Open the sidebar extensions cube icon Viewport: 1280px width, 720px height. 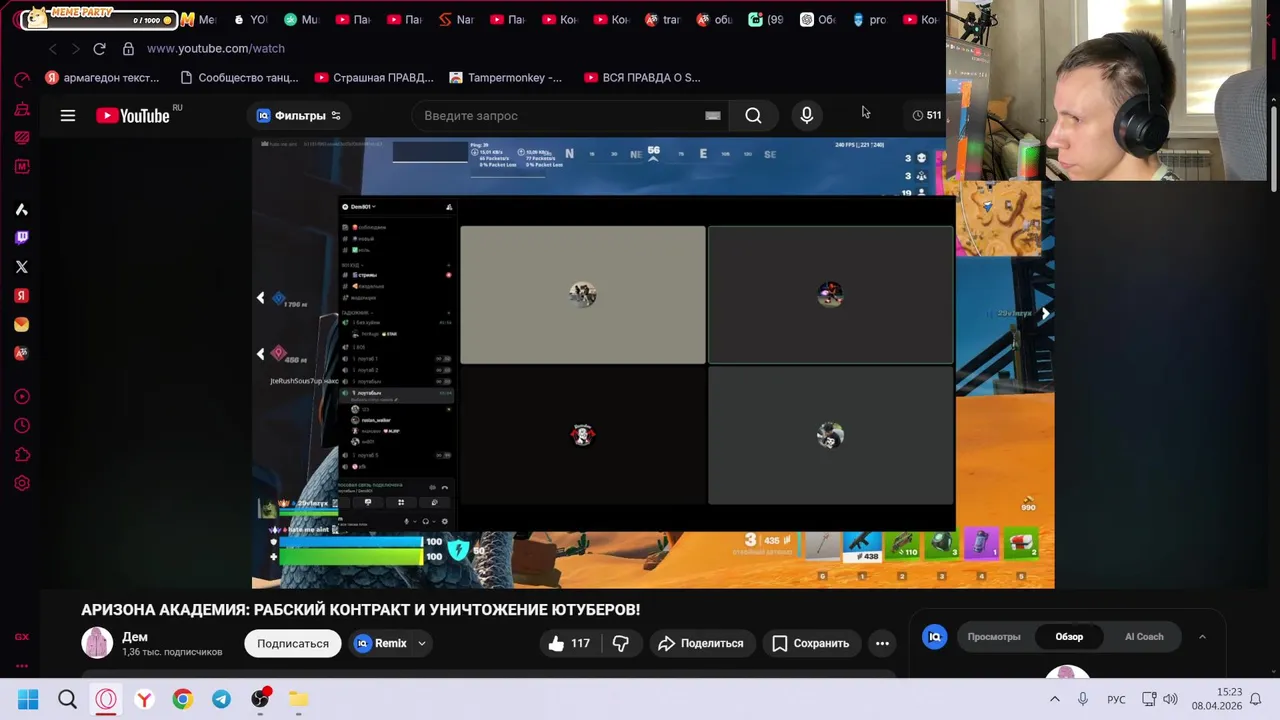[x=22, y=454]
